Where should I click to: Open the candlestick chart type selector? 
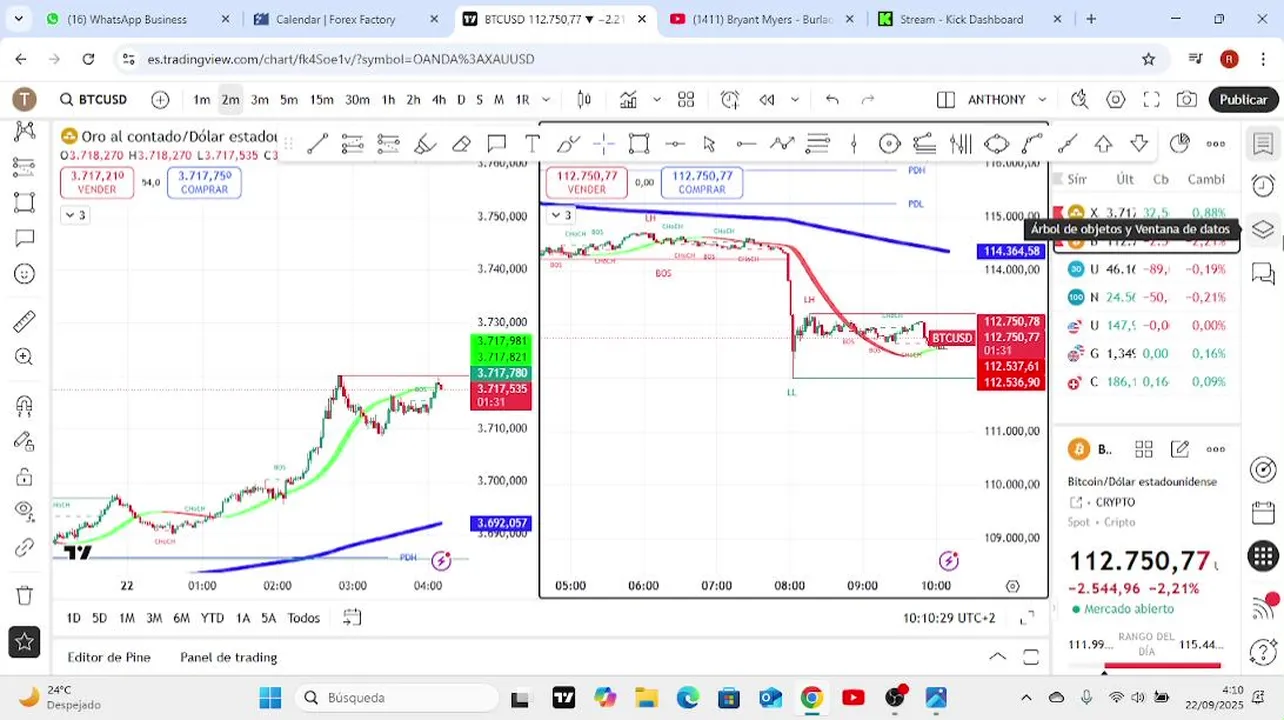(584, 99)
